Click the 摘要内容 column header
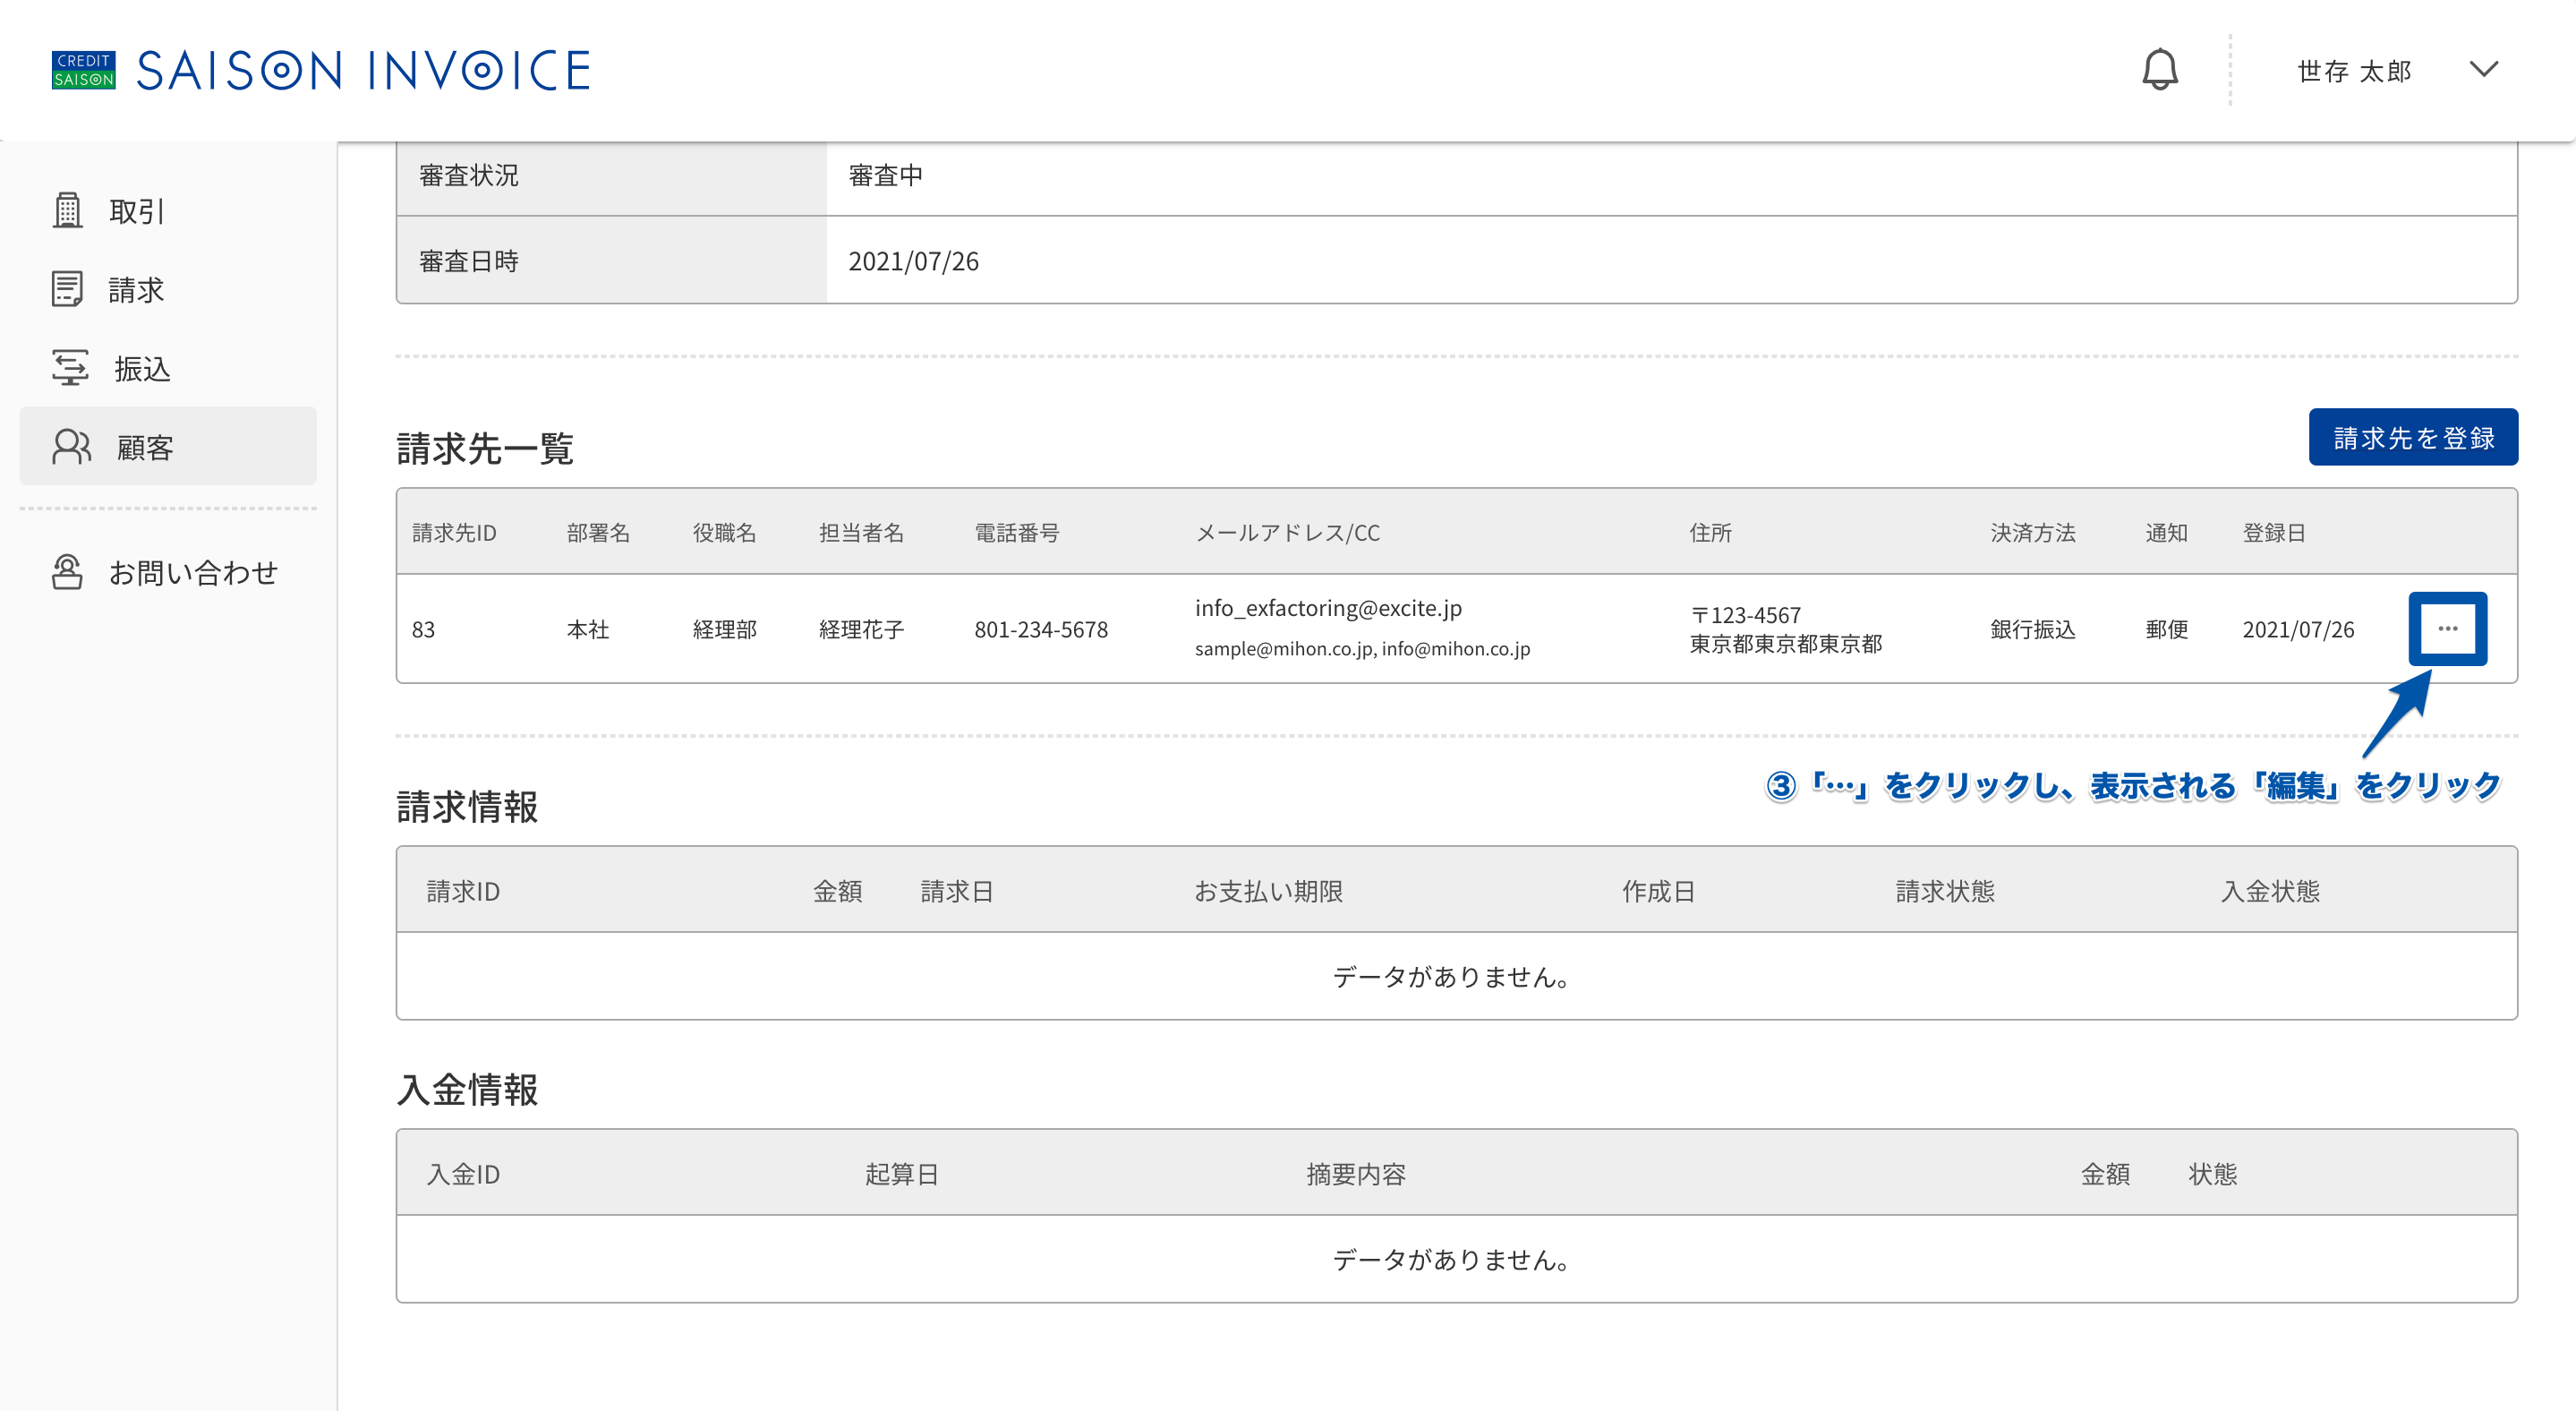 [1356, 1174]
